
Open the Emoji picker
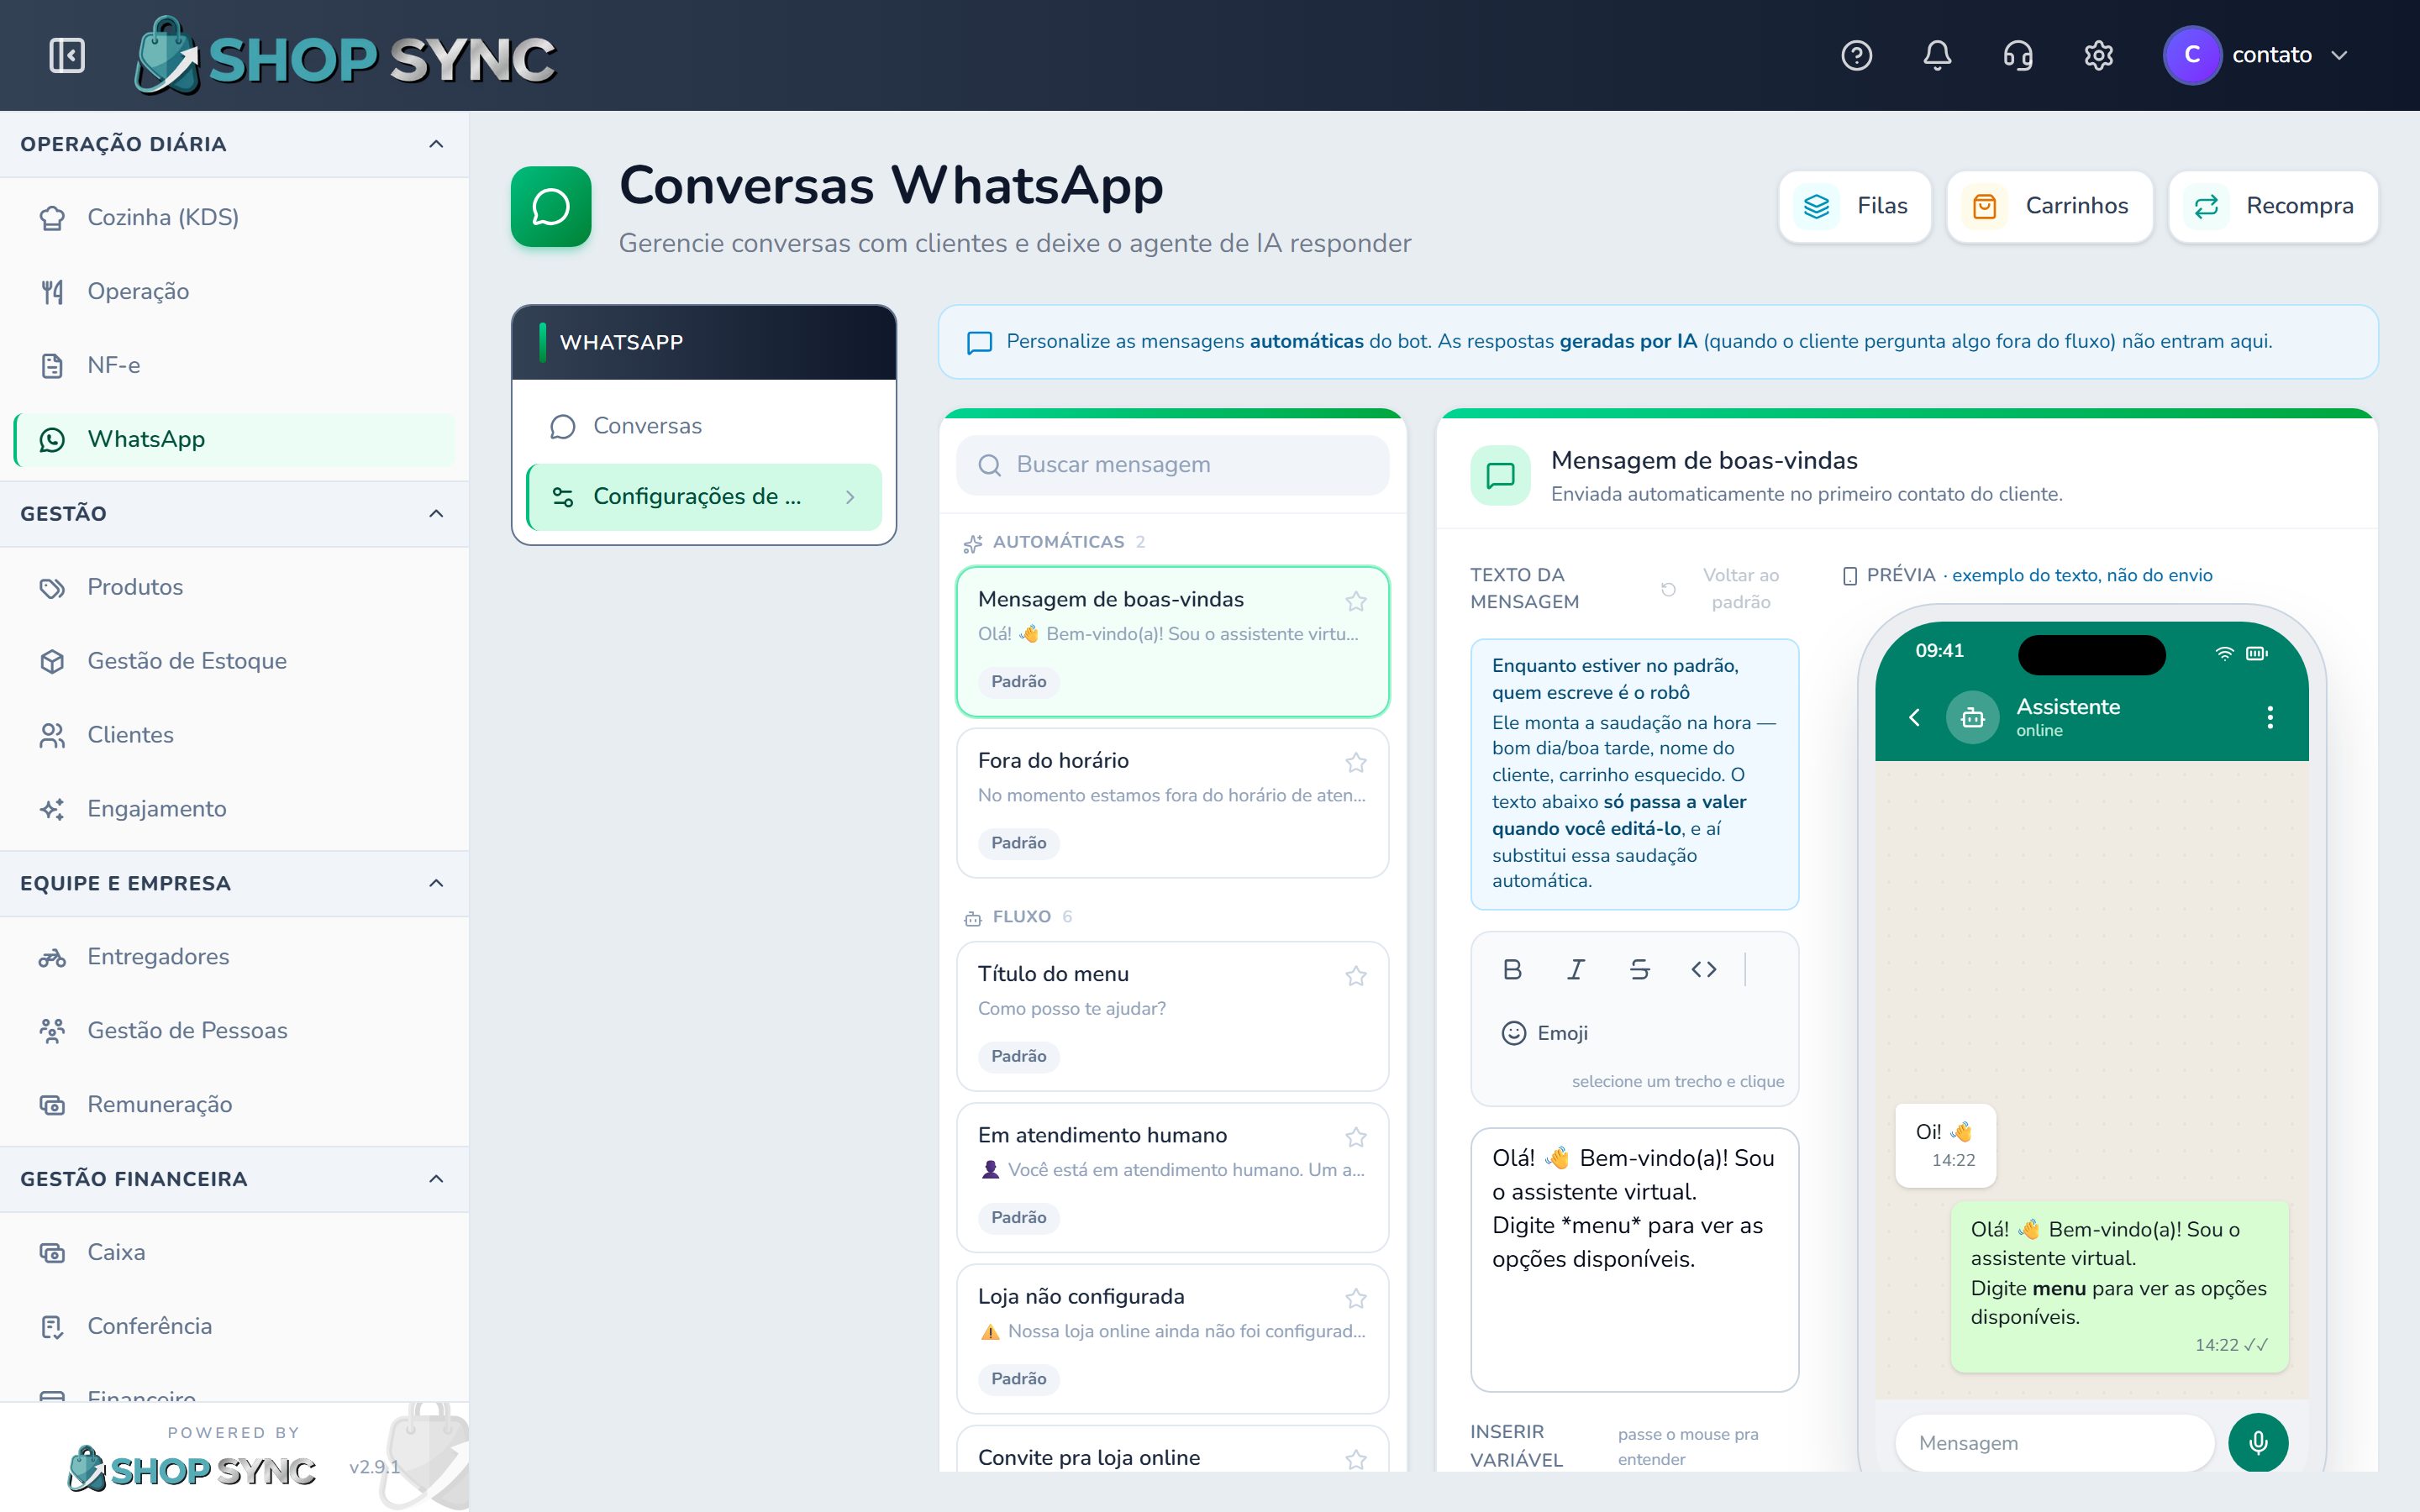point(1545,1033)
